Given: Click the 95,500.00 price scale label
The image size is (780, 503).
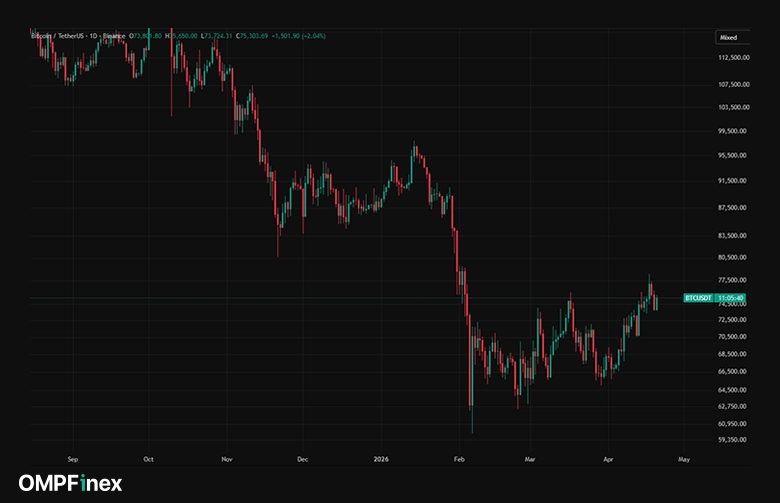Looking at the screenshot, I should [x=734, y=155].
